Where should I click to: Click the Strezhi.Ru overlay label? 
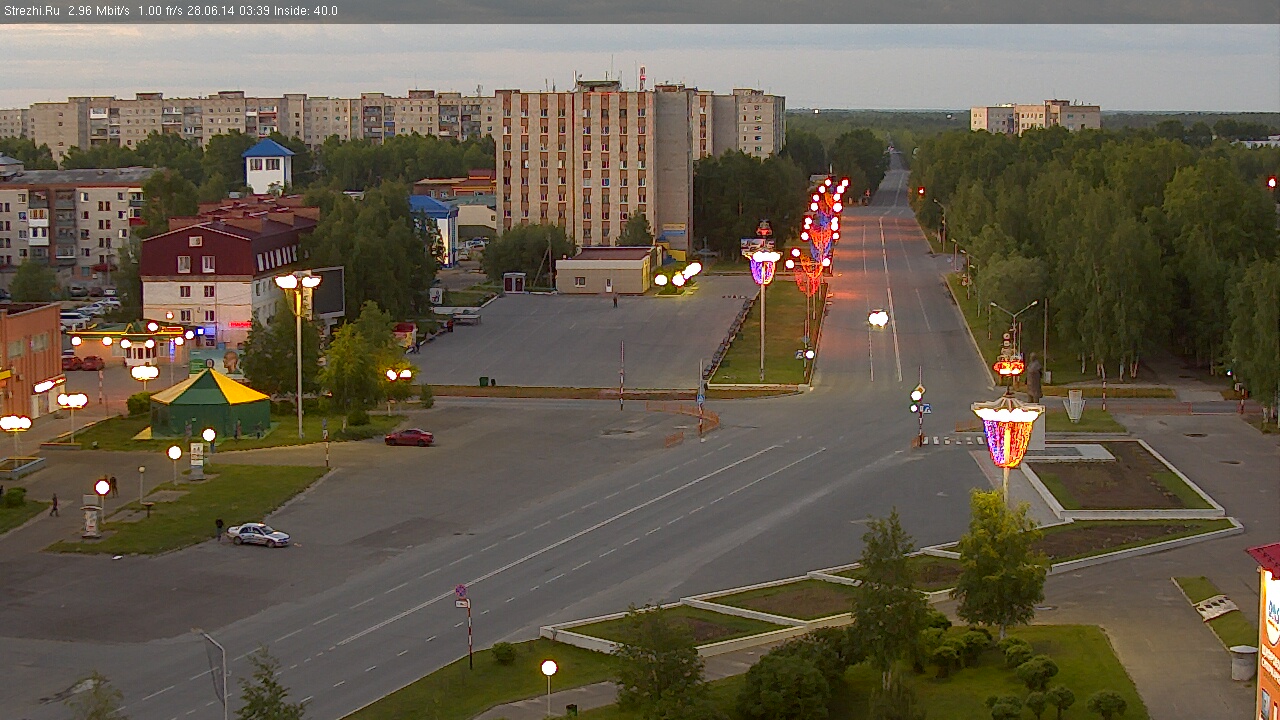[33, 11]
